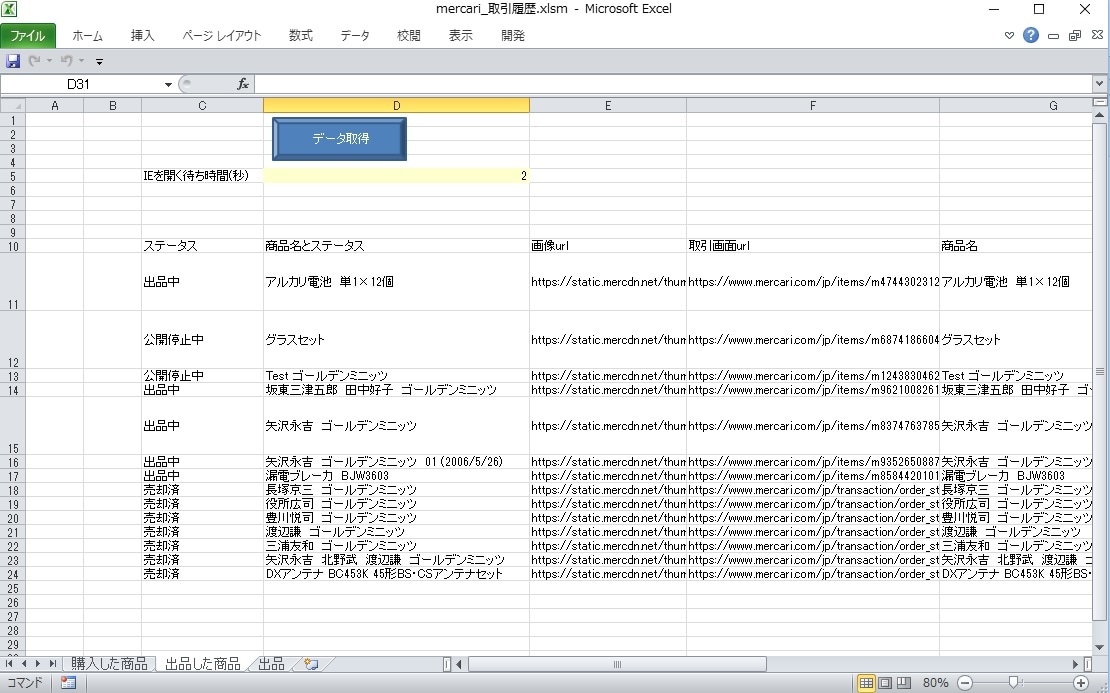Open the 表示 ribbon tab
This screenshot has width=1110, height=693.
point(460,35)
